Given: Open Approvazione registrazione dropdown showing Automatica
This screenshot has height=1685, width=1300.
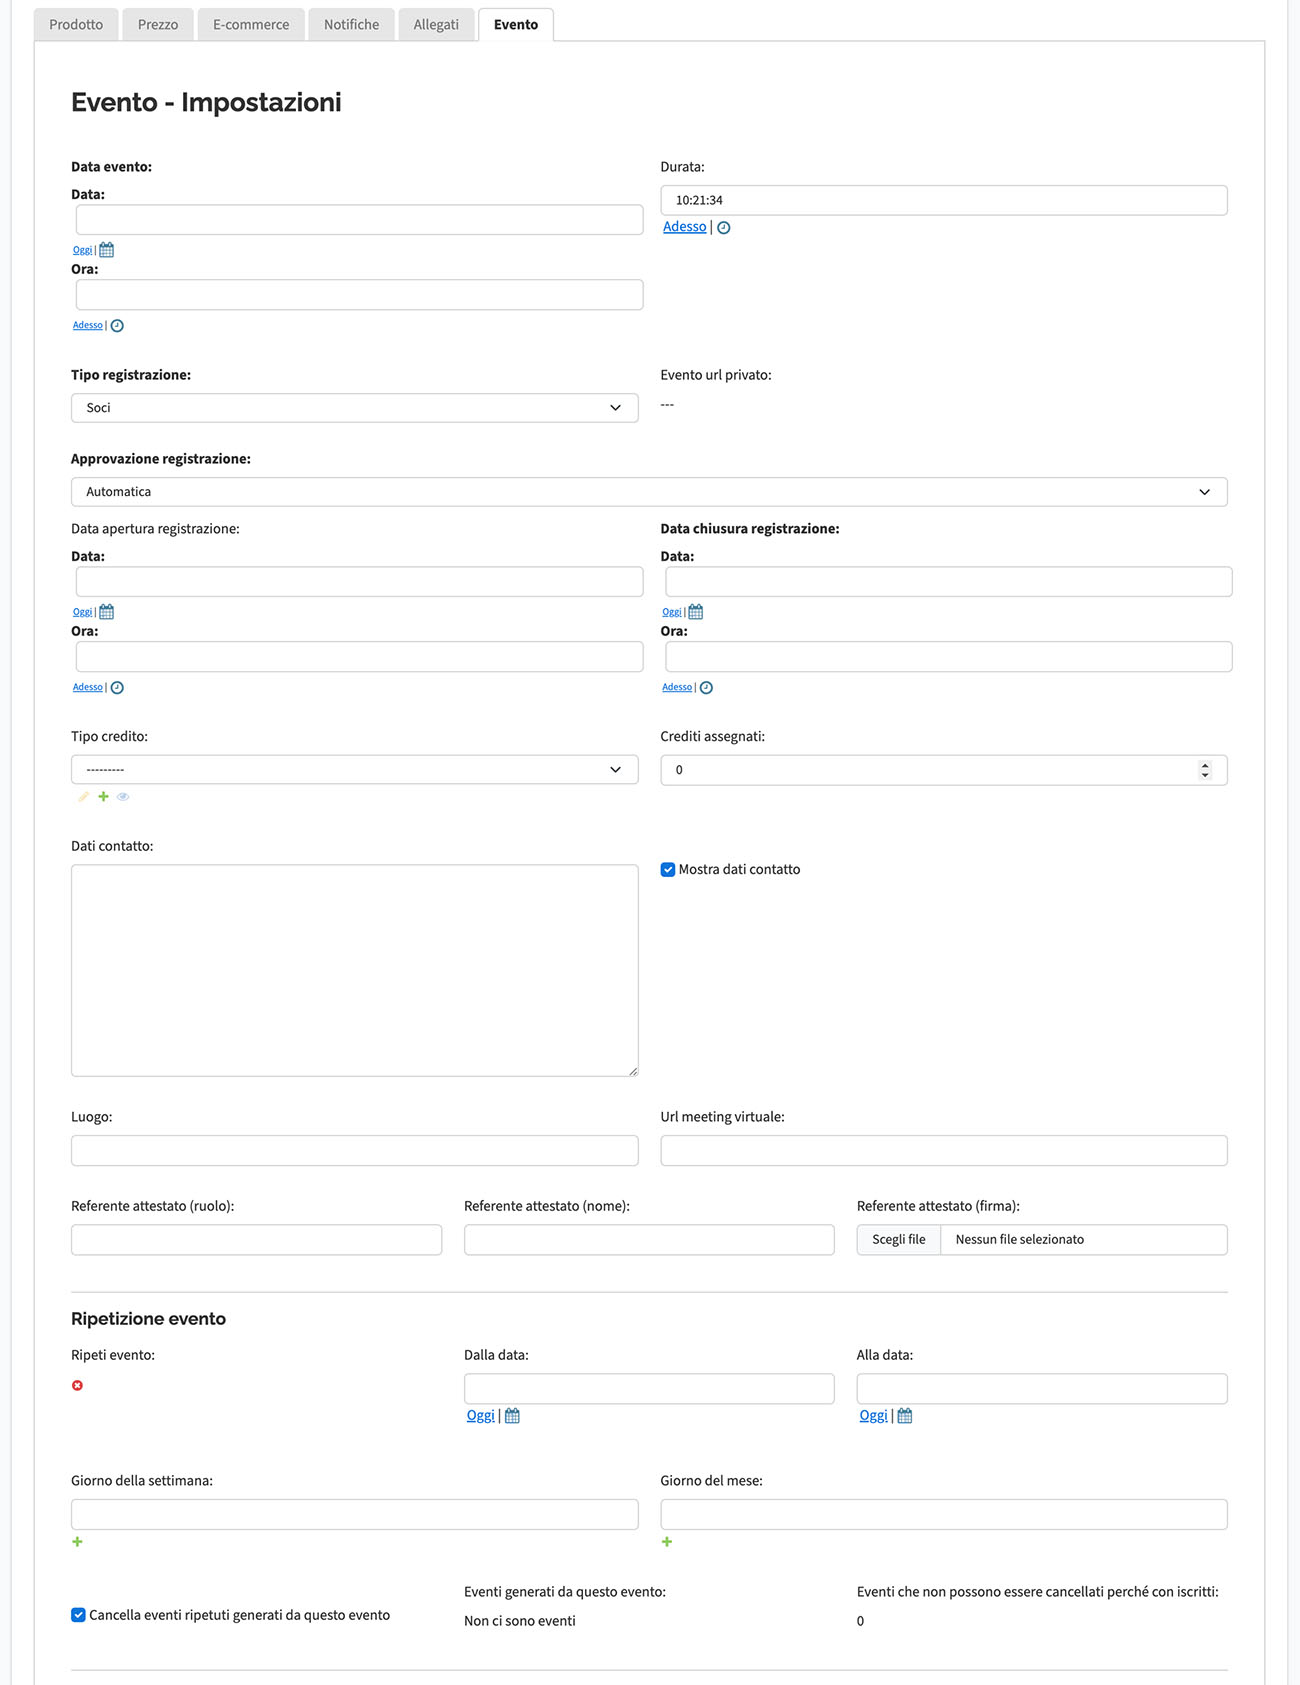Looking at the screenshot, I should point(649,492).
